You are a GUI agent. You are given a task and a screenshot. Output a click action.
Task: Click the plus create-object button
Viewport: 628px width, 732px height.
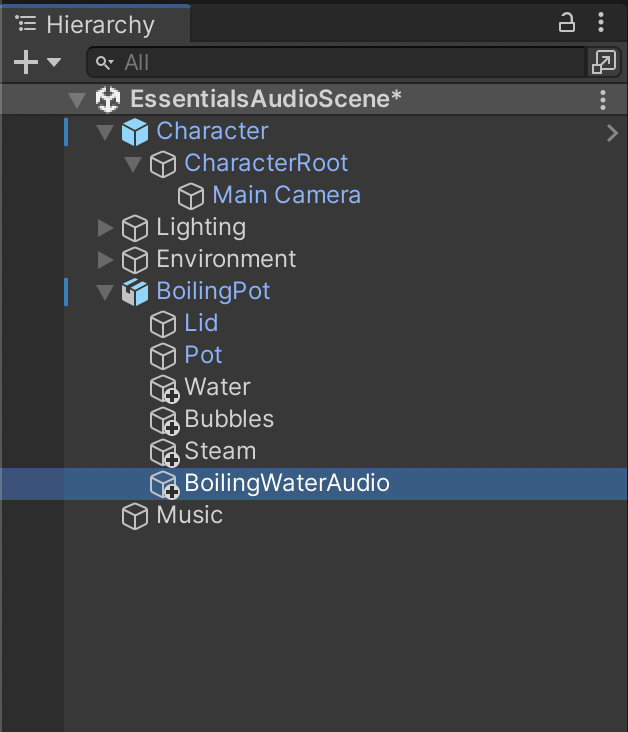[x=26, y=62]
